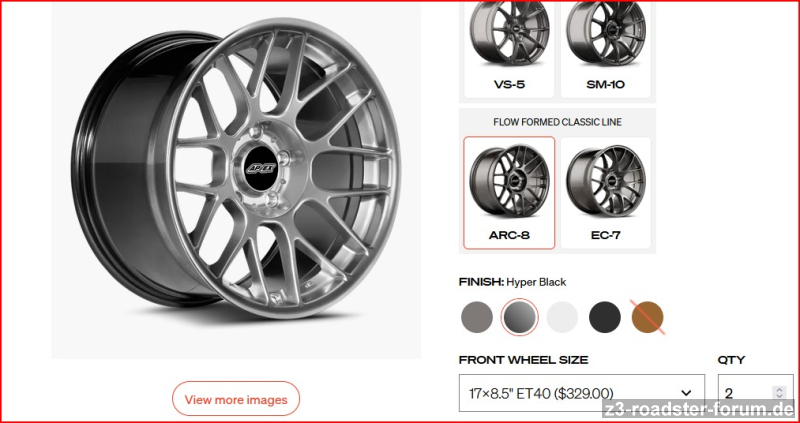The width and height of the screenshot is (800, 423).
Task: Click the chevron in wheel size dropdown
Action: [687, 393]
